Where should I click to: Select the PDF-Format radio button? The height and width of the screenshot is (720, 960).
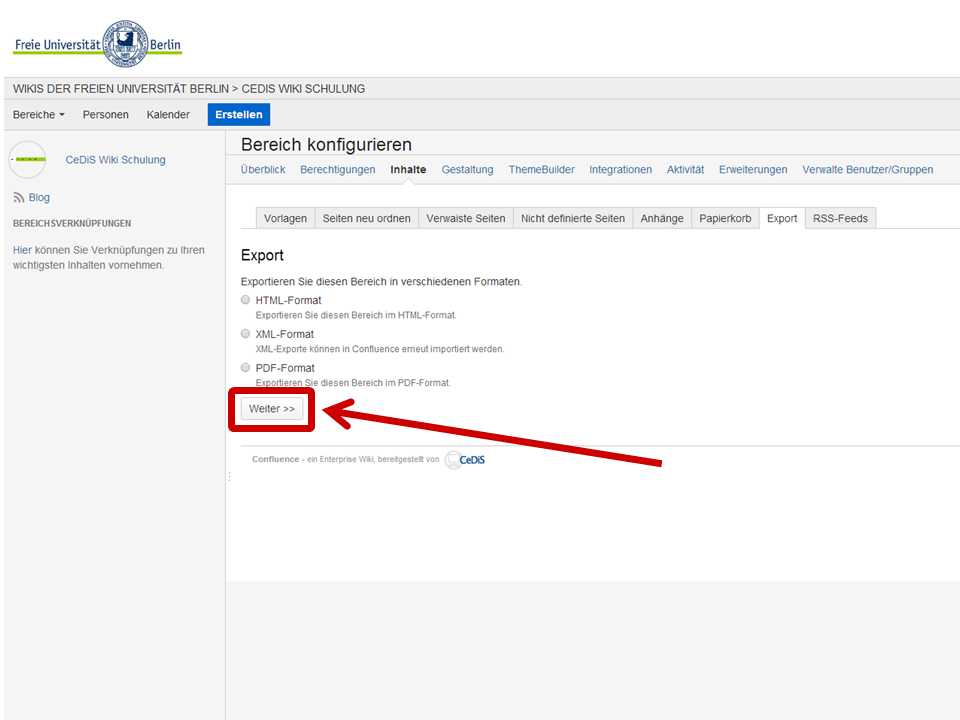[246, 367]
